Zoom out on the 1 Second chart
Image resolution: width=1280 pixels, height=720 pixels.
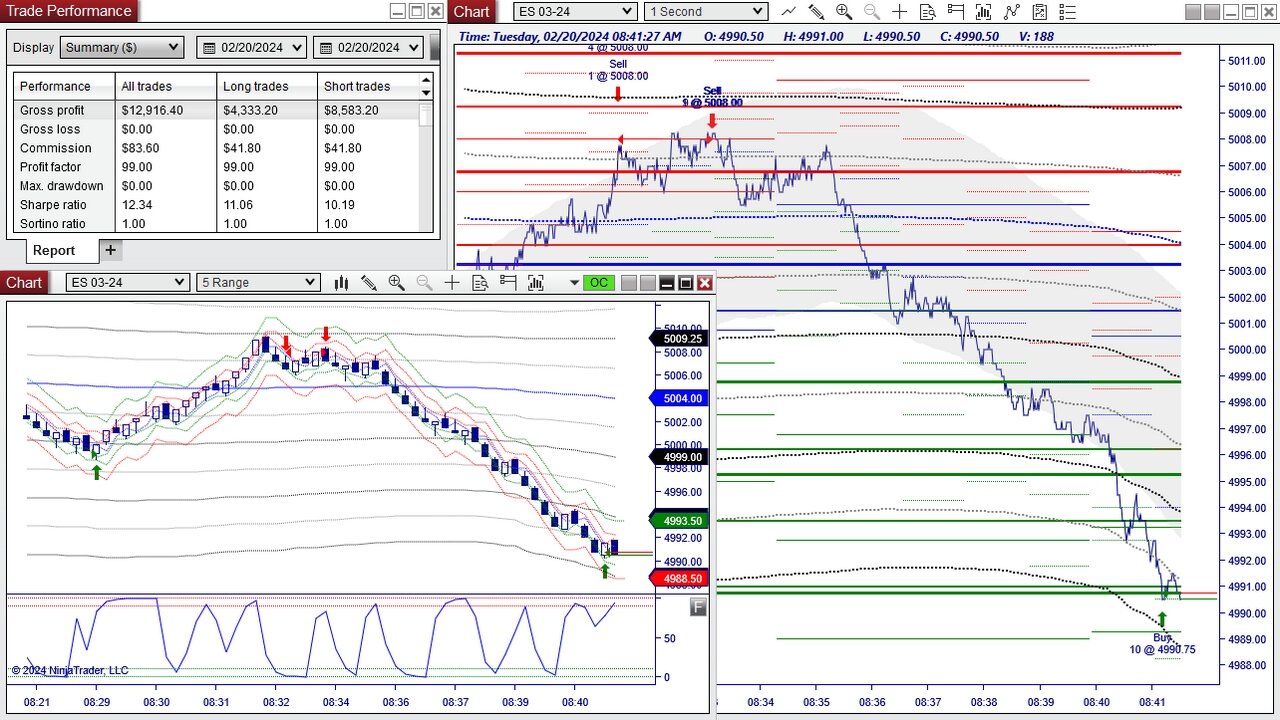click(x=872, y=12)
